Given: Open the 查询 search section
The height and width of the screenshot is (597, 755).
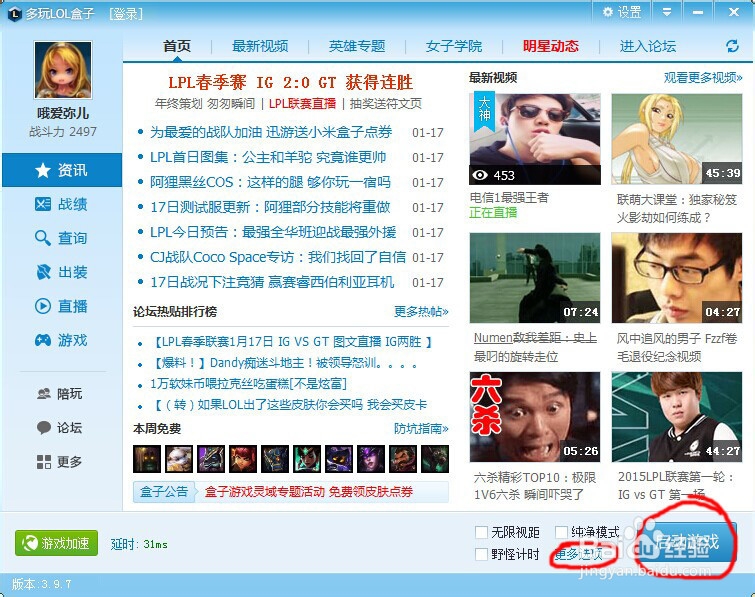Looking at the screenshot, I should coord(62,238).
